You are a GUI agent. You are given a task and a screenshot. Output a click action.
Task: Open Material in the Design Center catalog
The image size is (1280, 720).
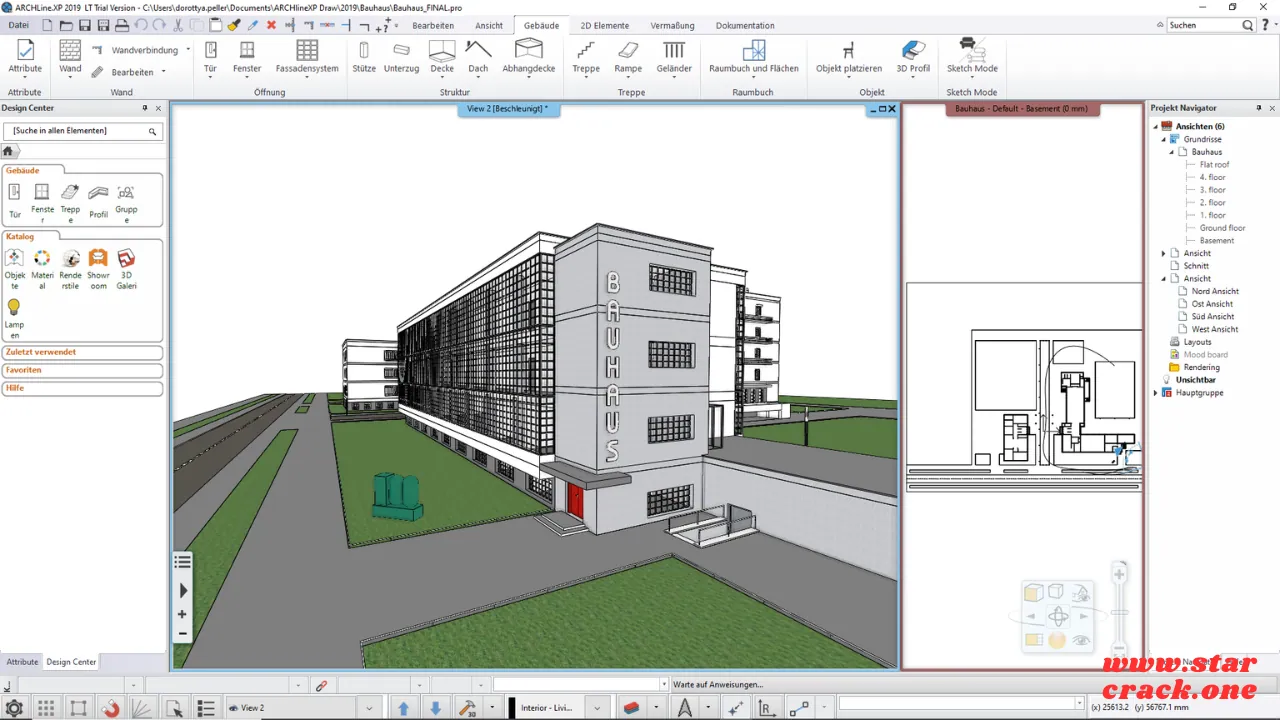tap(42, 268)
